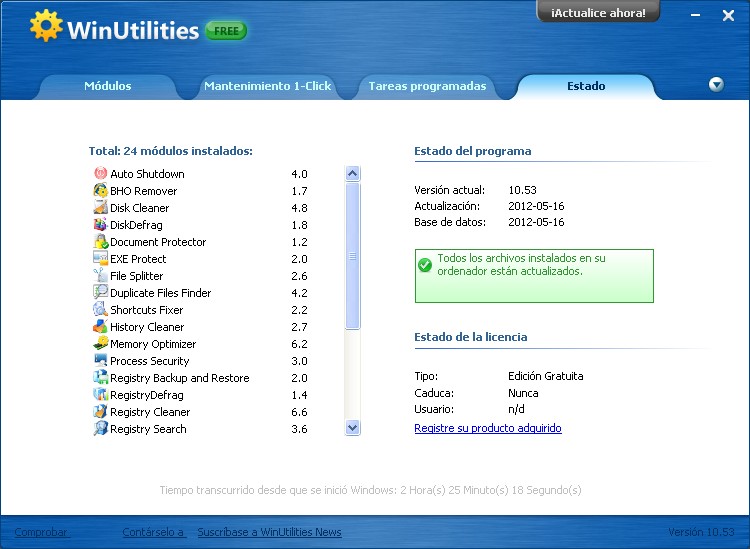The image size is (750, 549).
Task: Go to the Tareas programadas tab
Action: coord(427,86)
